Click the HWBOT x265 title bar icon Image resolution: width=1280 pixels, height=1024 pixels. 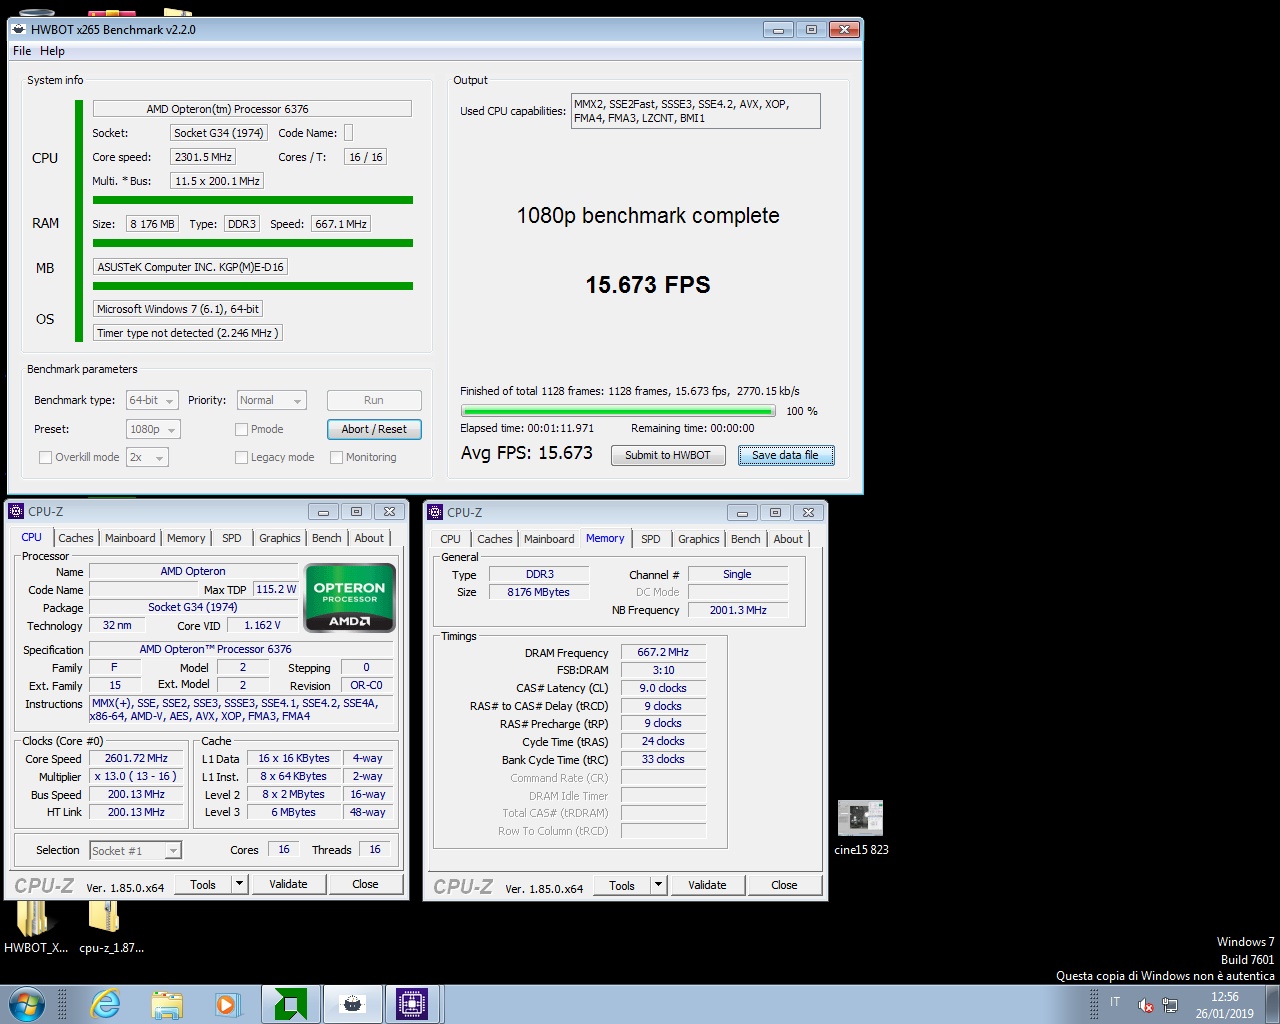19,29
